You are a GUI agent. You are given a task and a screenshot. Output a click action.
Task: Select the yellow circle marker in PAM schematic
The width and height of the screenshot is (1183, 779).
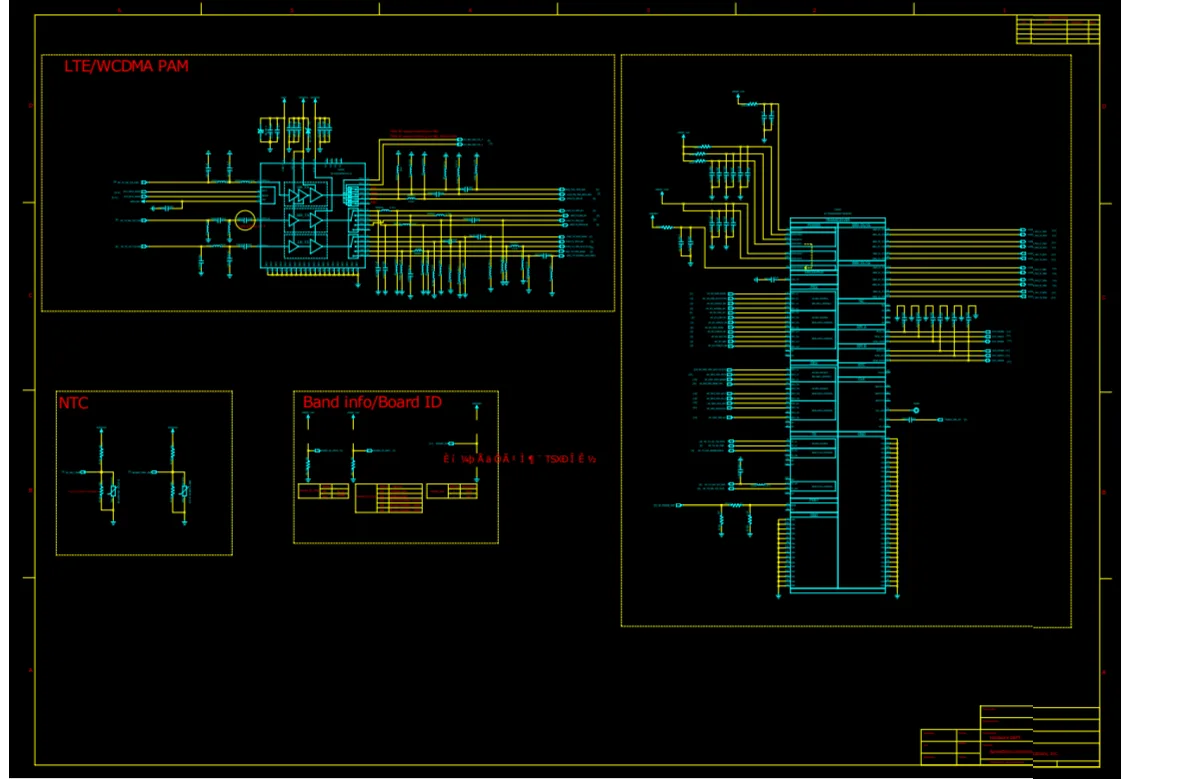244,220
